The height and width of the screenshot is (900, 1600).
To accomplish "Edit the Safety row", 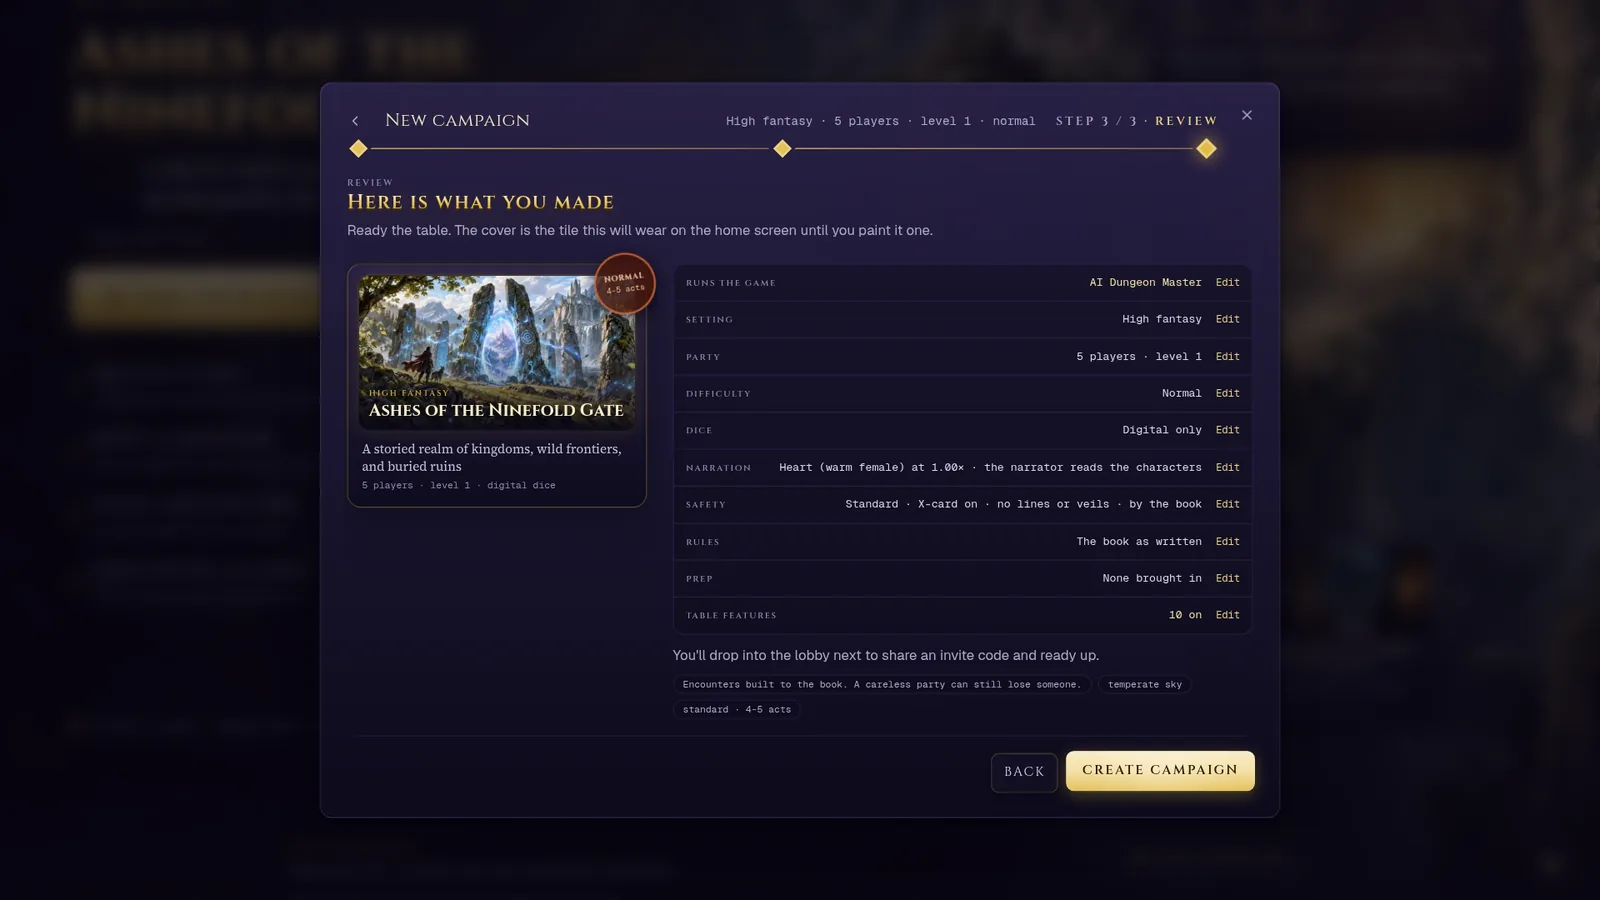I will point(1227,505).
